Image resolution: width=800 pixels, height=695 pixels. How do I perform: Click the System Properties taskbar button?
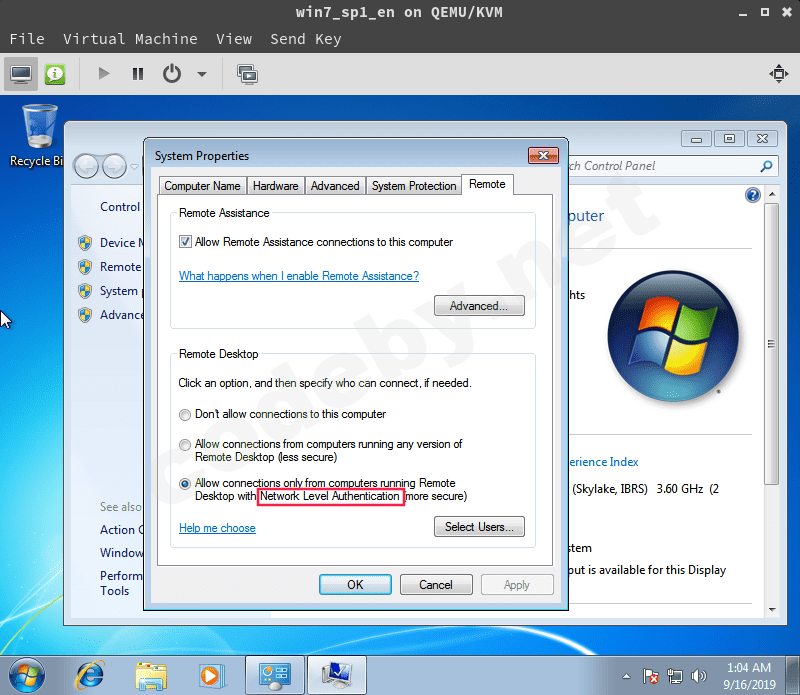point(337,675)
